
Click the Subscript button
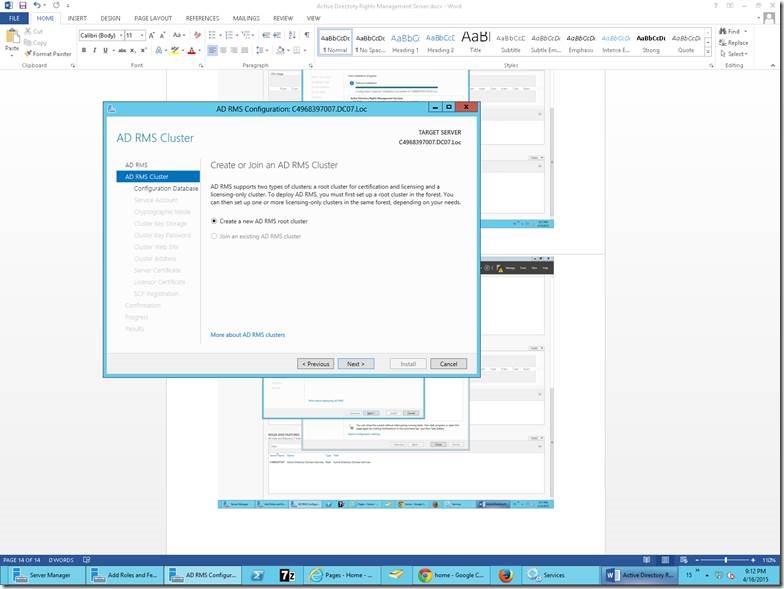click(x=133, y=50)
